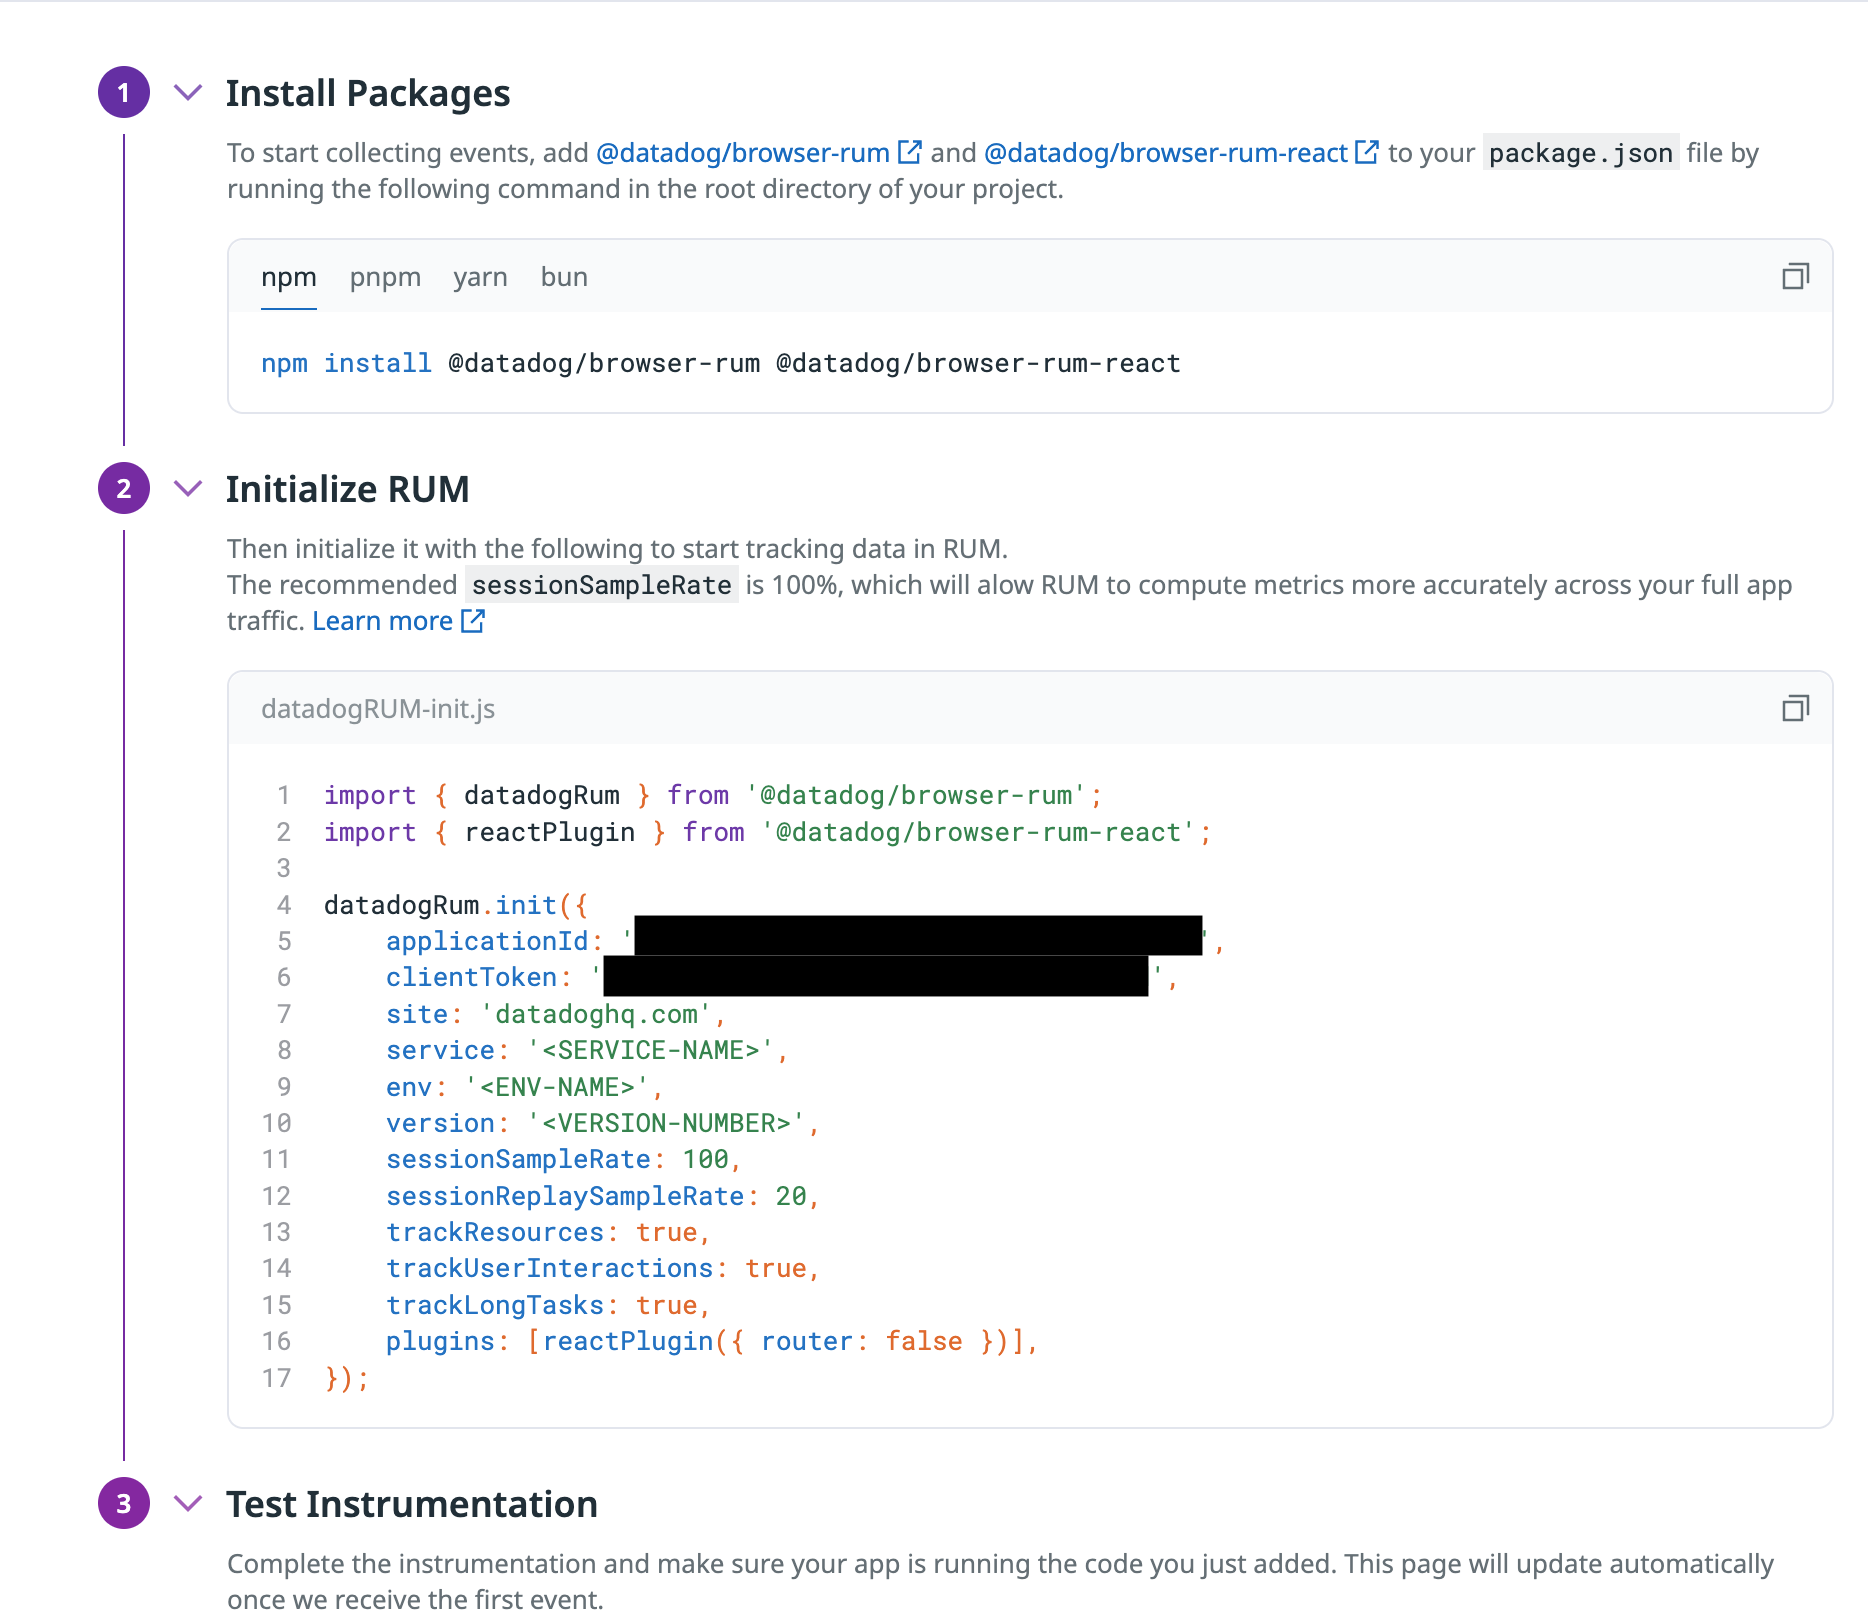Copy the datadogRUM-init.js code snippet
This screenshot has width=1868, height=1616.
pyautogui.click(x=1795, y=709)
